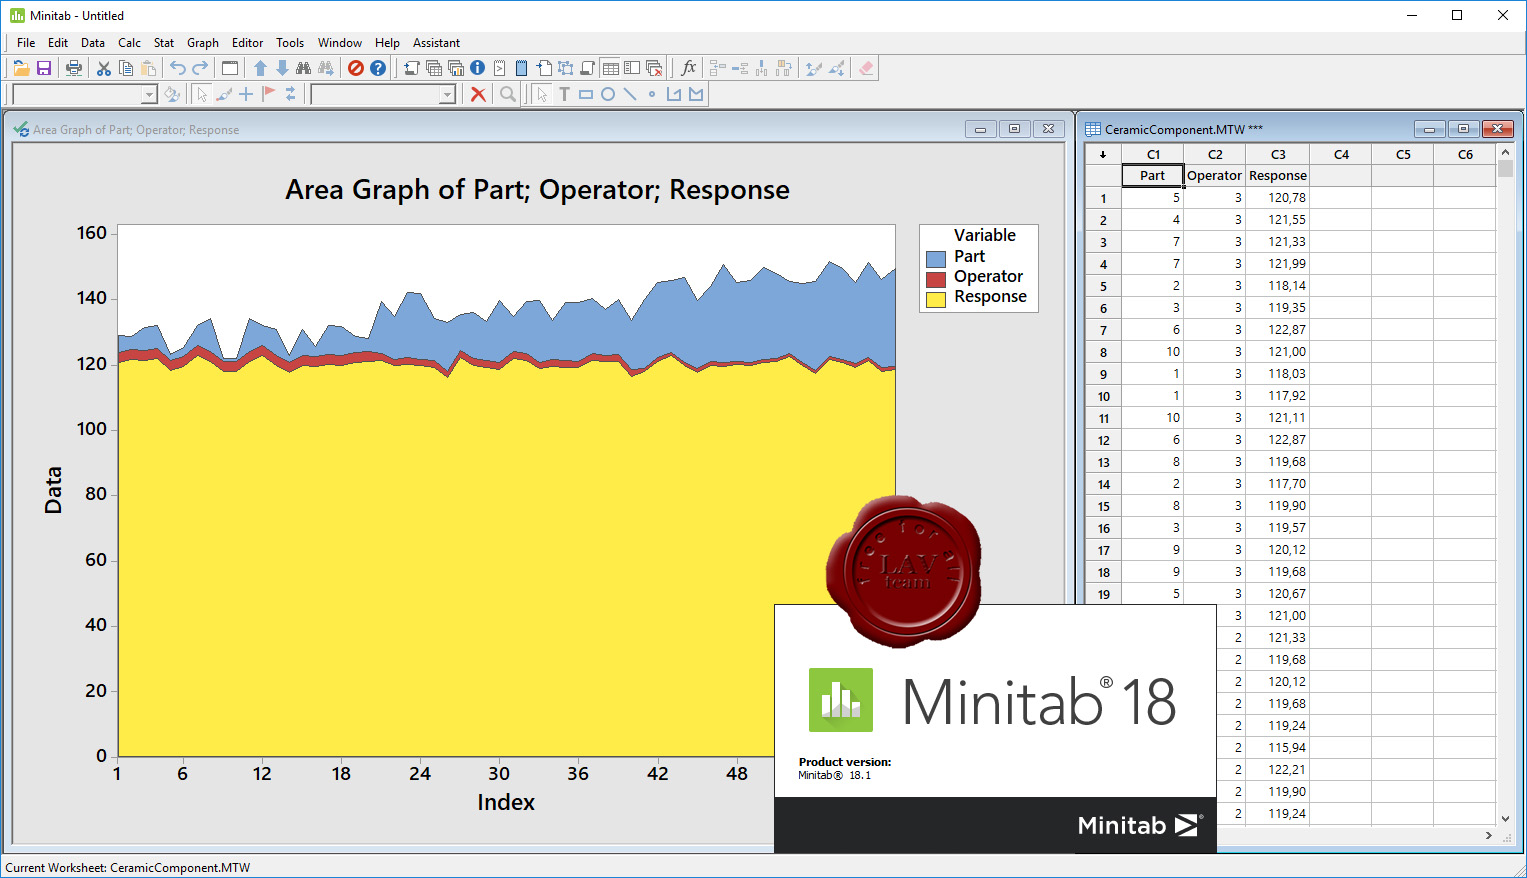Select the ellipse annotation tool
The width and height of the screenshot is (1527, 878).
click(x=608, y=94)
